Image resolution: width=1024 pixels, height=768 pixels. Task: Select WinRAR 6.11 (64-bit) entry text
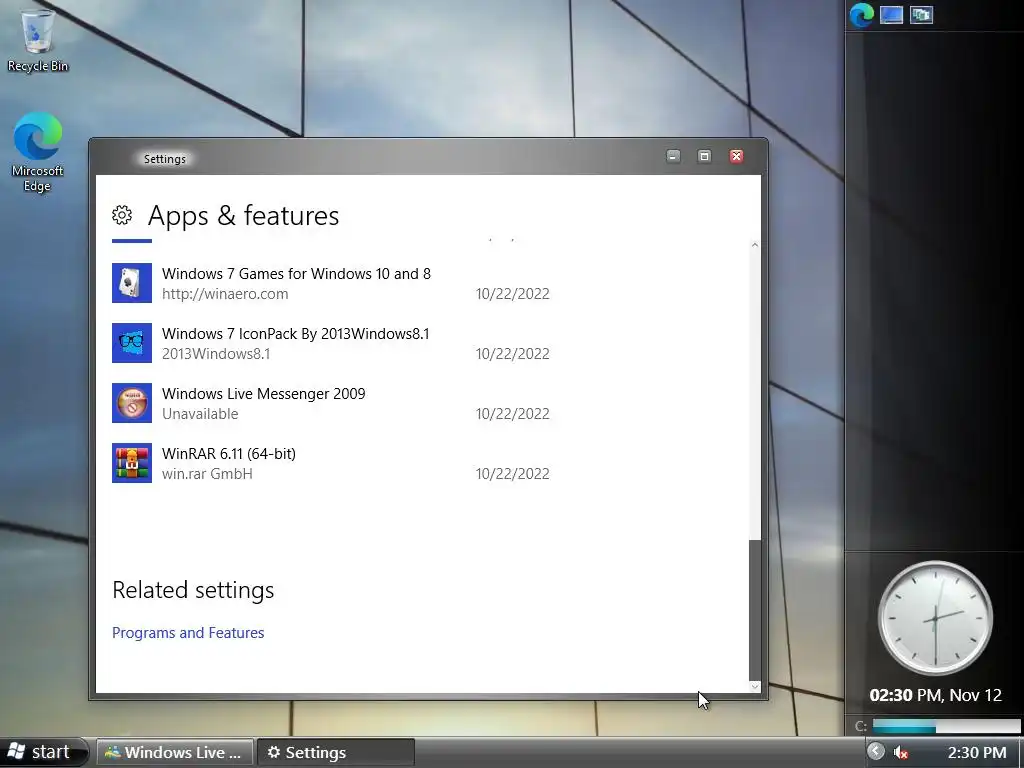coord(229,454)
